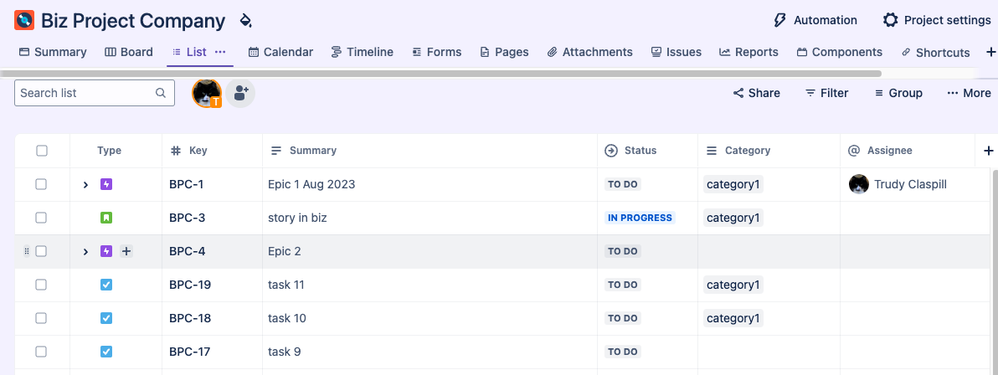Open the Reports tab
998x375 pixels.
748,52
